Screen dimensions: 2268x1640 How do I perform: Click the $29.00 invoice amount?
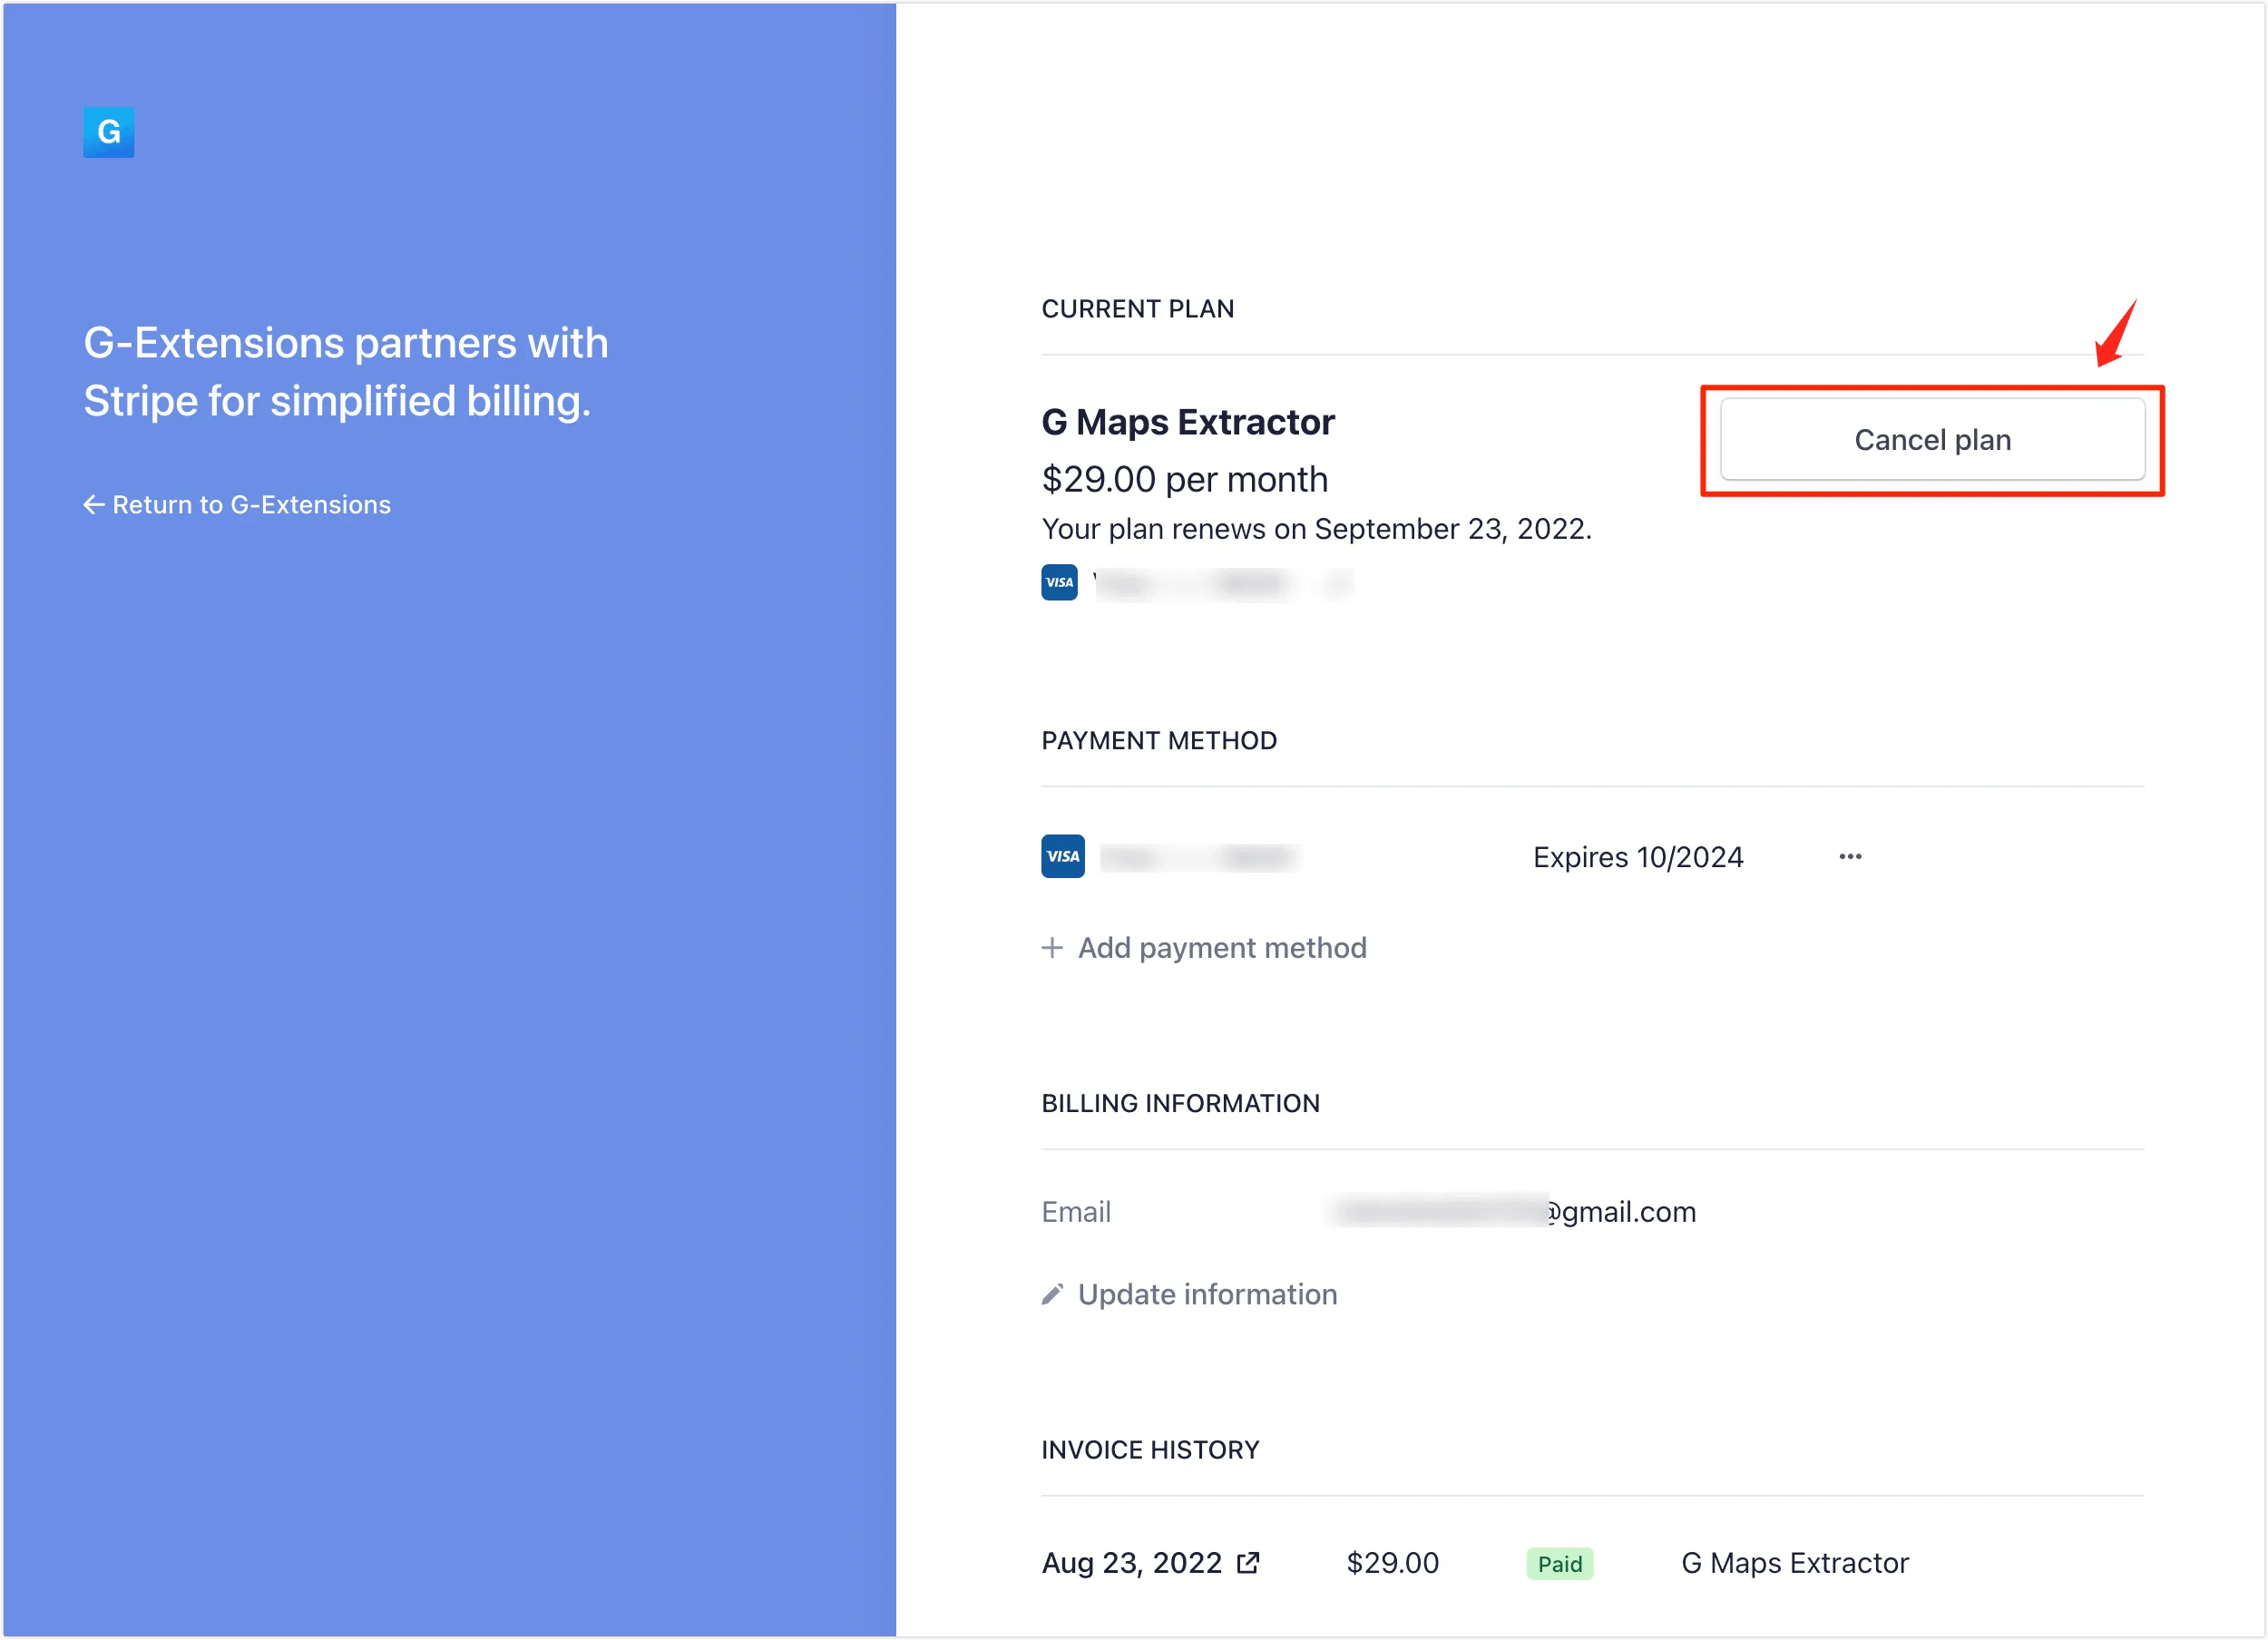[x=1392, y=1563]
